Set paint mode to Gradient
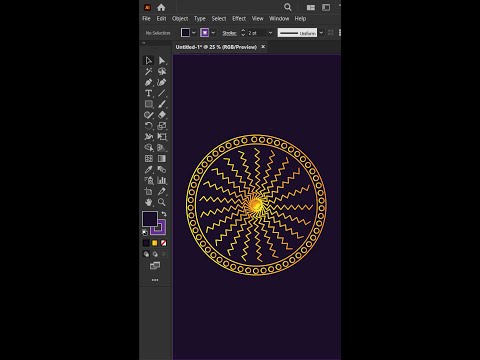Viewport: 480px width, 360px height. tap(155, 243)
